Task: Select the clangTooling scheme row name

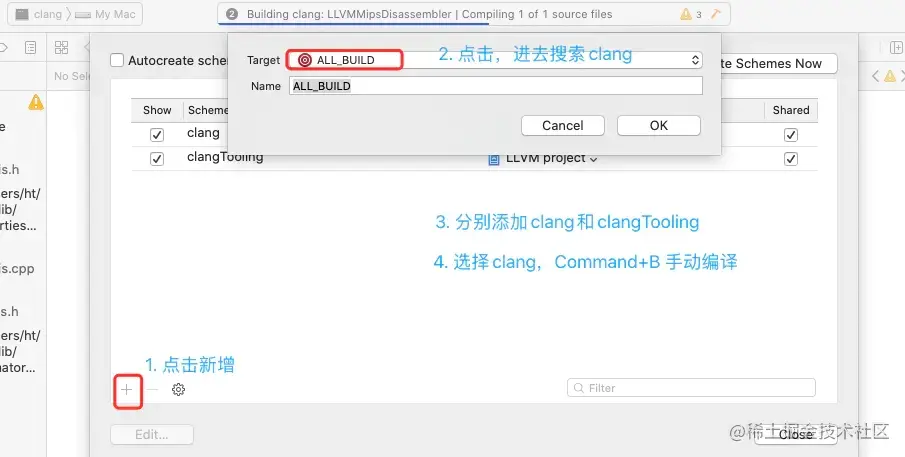Action: [x=225, y=157]
